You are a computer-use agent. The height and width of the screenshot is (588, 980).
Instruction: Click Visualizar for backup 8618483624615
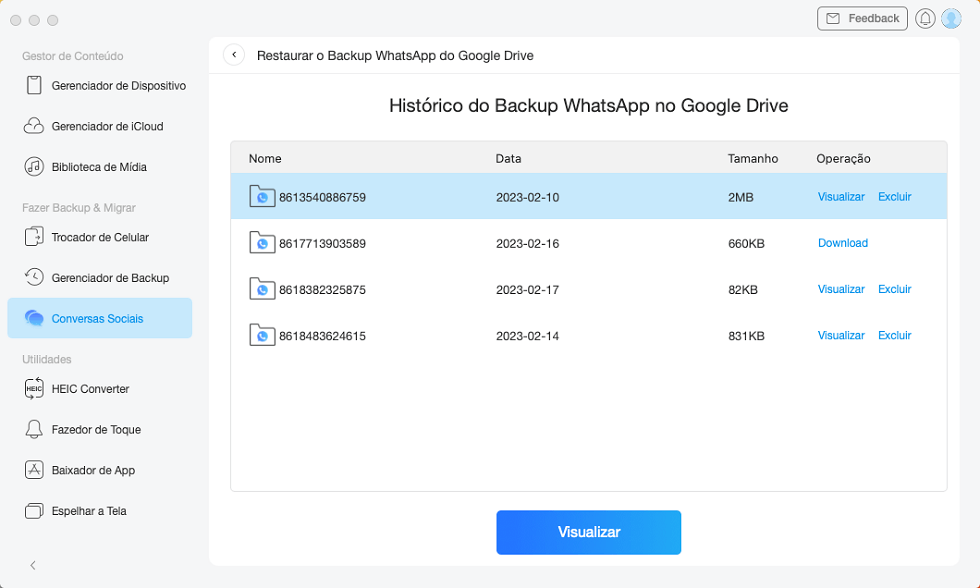841,336
